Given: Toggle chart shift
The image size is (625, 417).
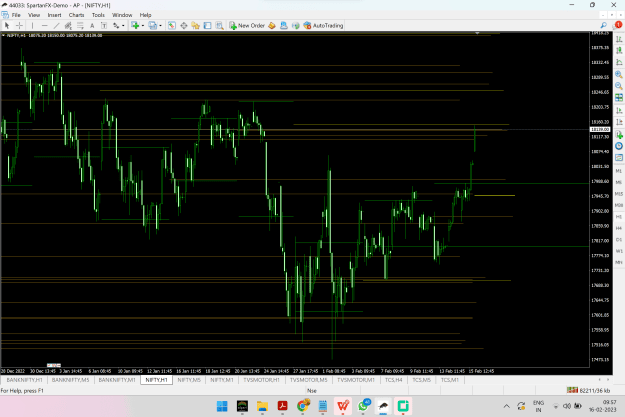Looking at the screenshot, I should (619, 122).
